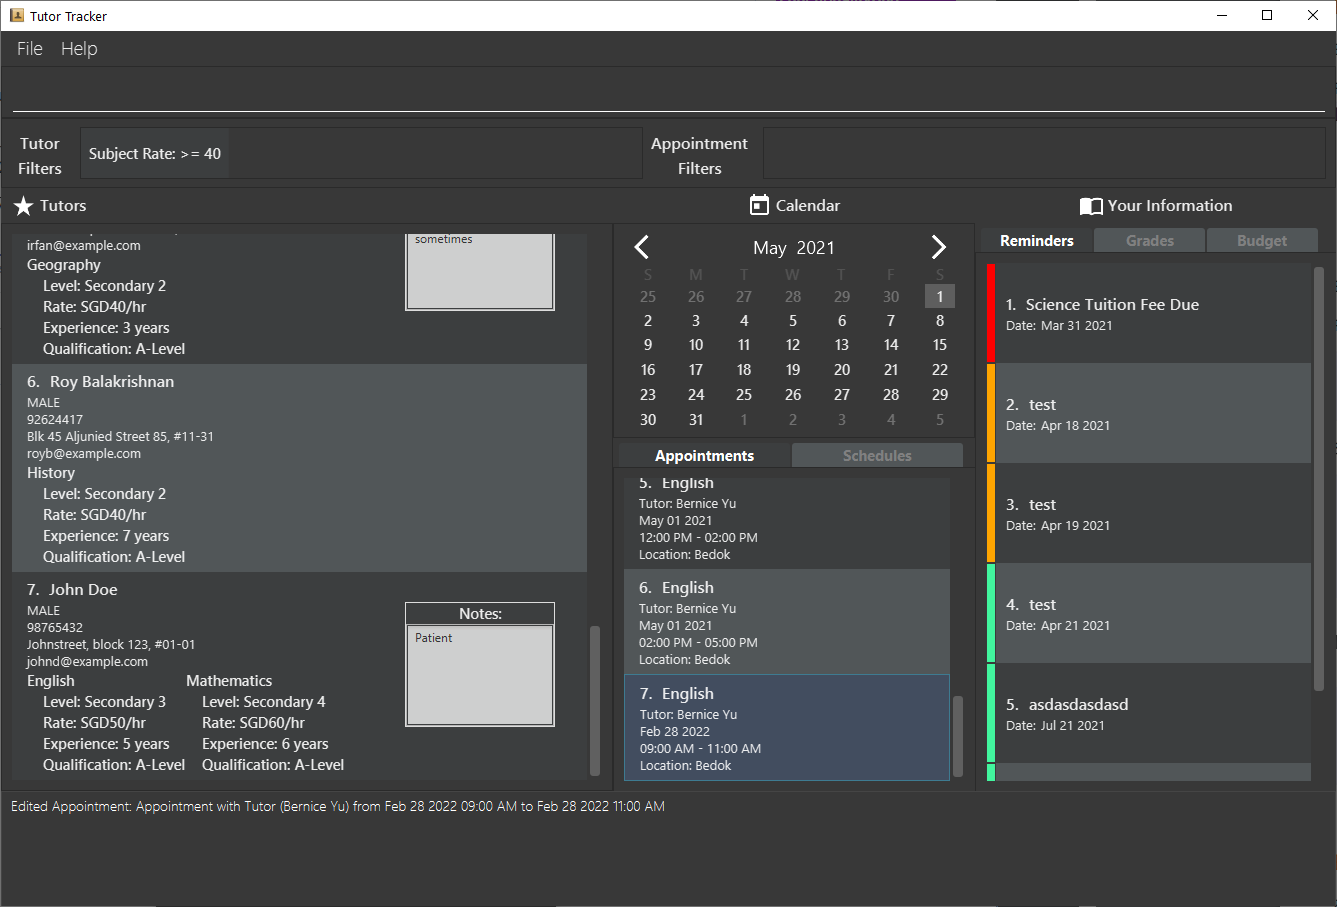Switch to the Grades tab
This screenshot has height=907, width=1337.
(1150, 240)
